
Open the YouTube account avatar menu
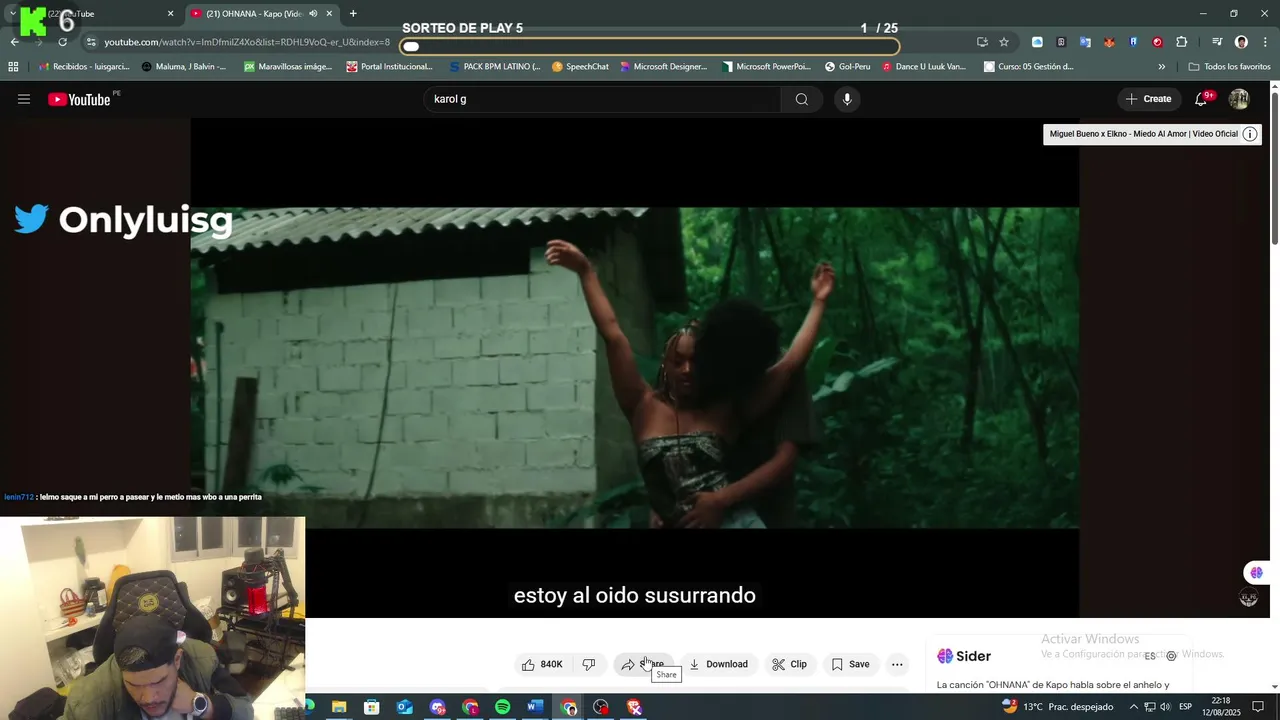coord(1239,99)
